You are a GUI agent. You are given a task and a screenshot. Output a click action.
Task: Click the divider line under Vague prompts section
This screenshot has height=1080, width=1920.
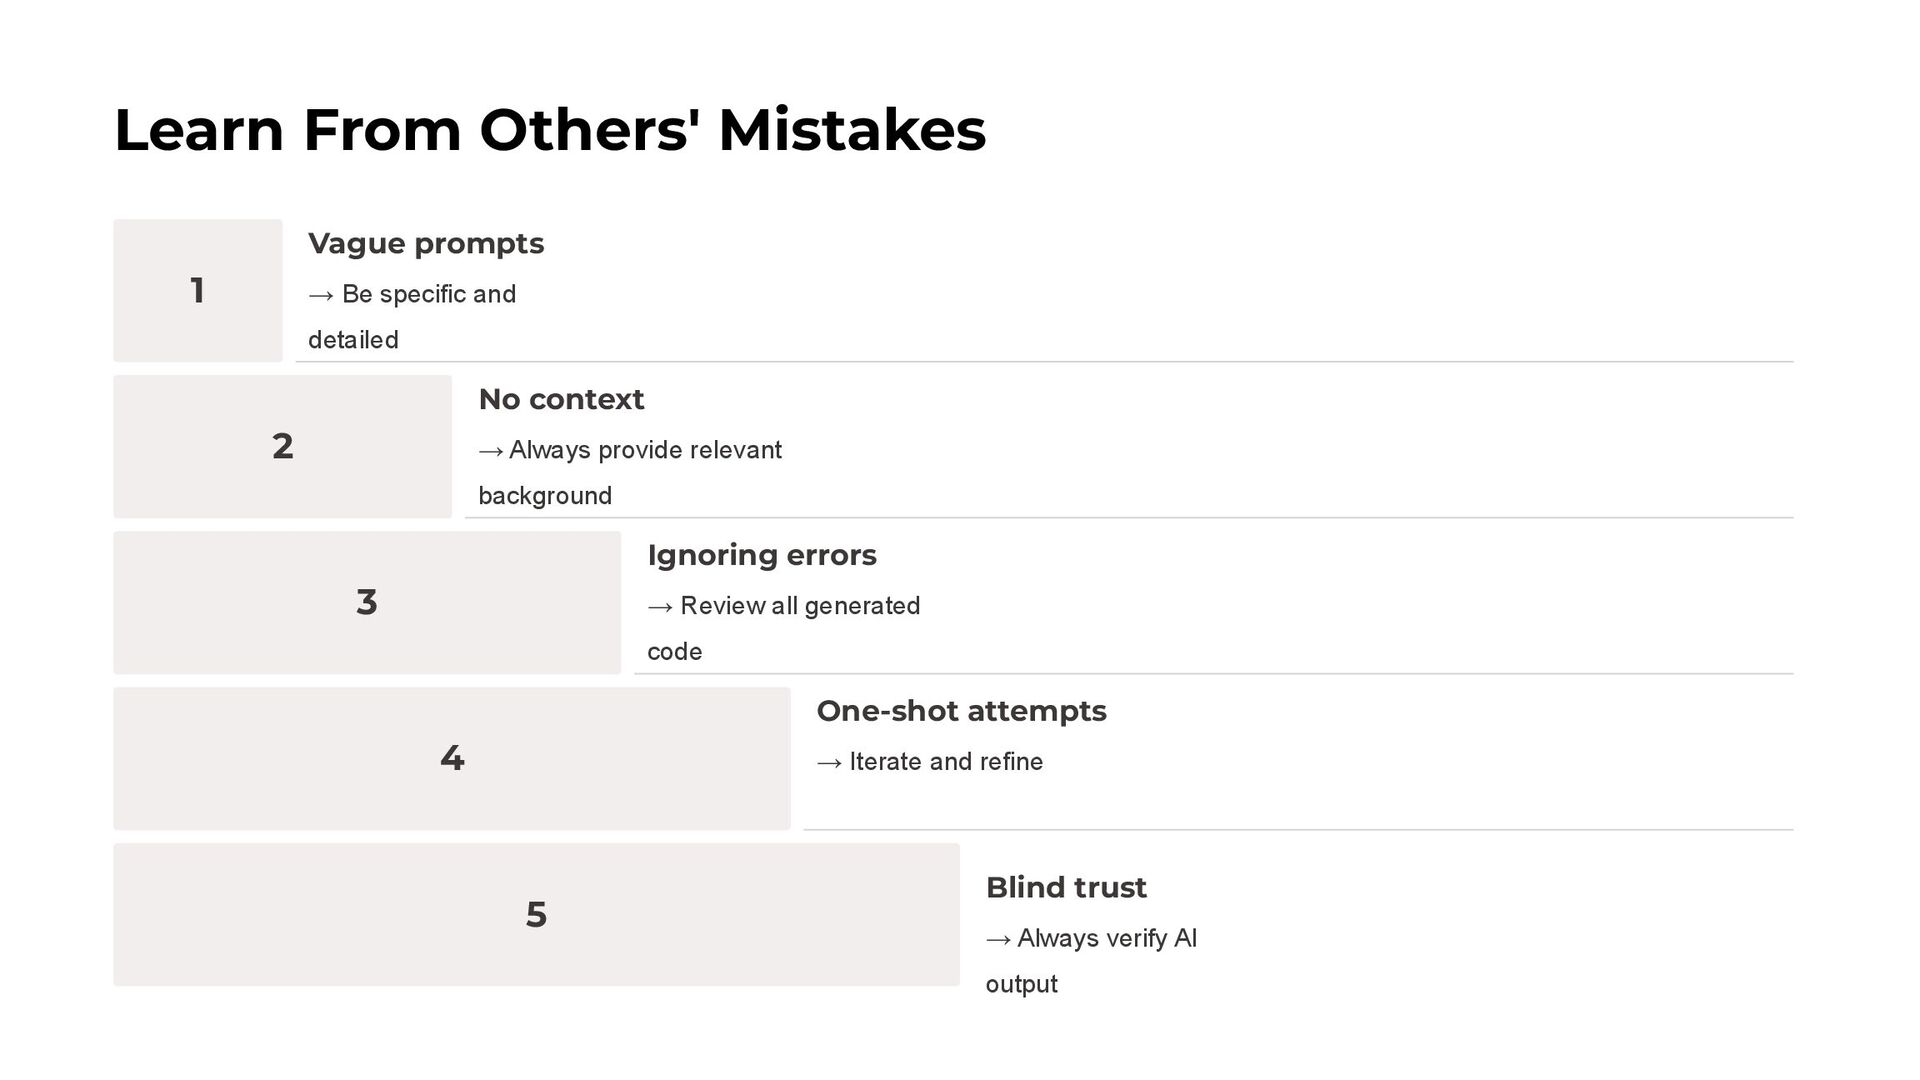tap(1044, 362)
